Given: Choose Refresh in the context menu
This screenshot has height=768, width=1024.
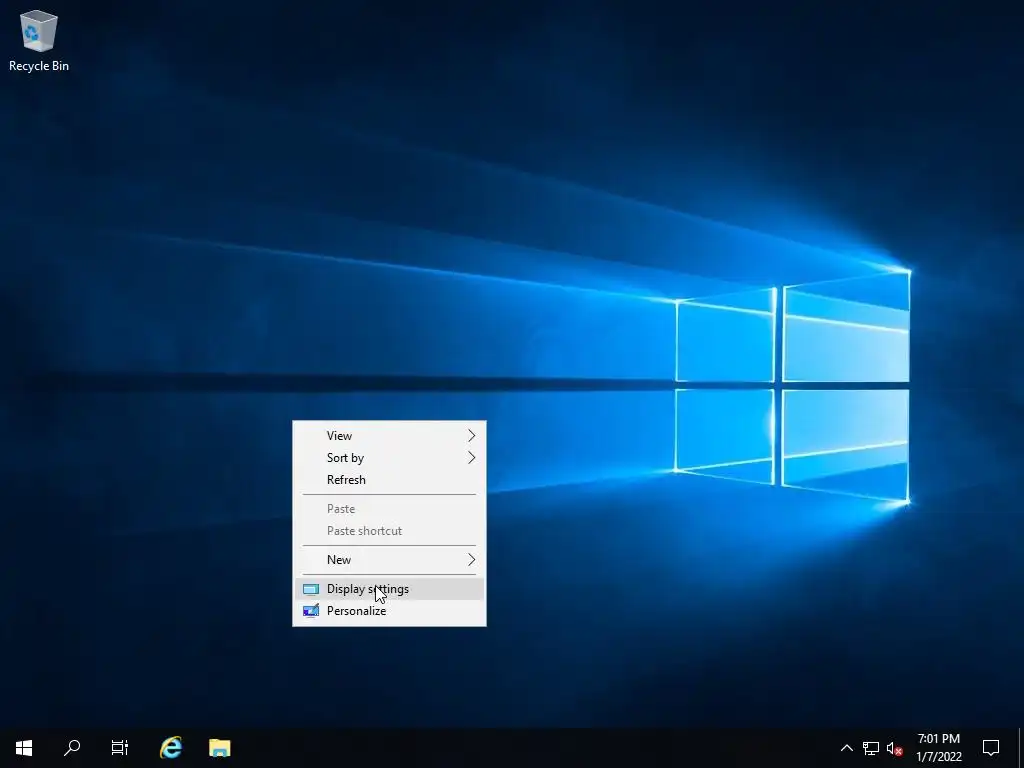Looking at the screenshot, I should coord(389,480).
